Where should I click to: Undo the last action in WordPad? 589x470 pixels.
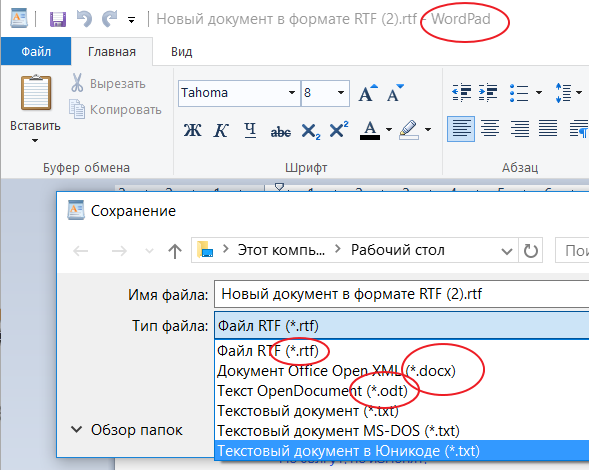coord(84,19)
